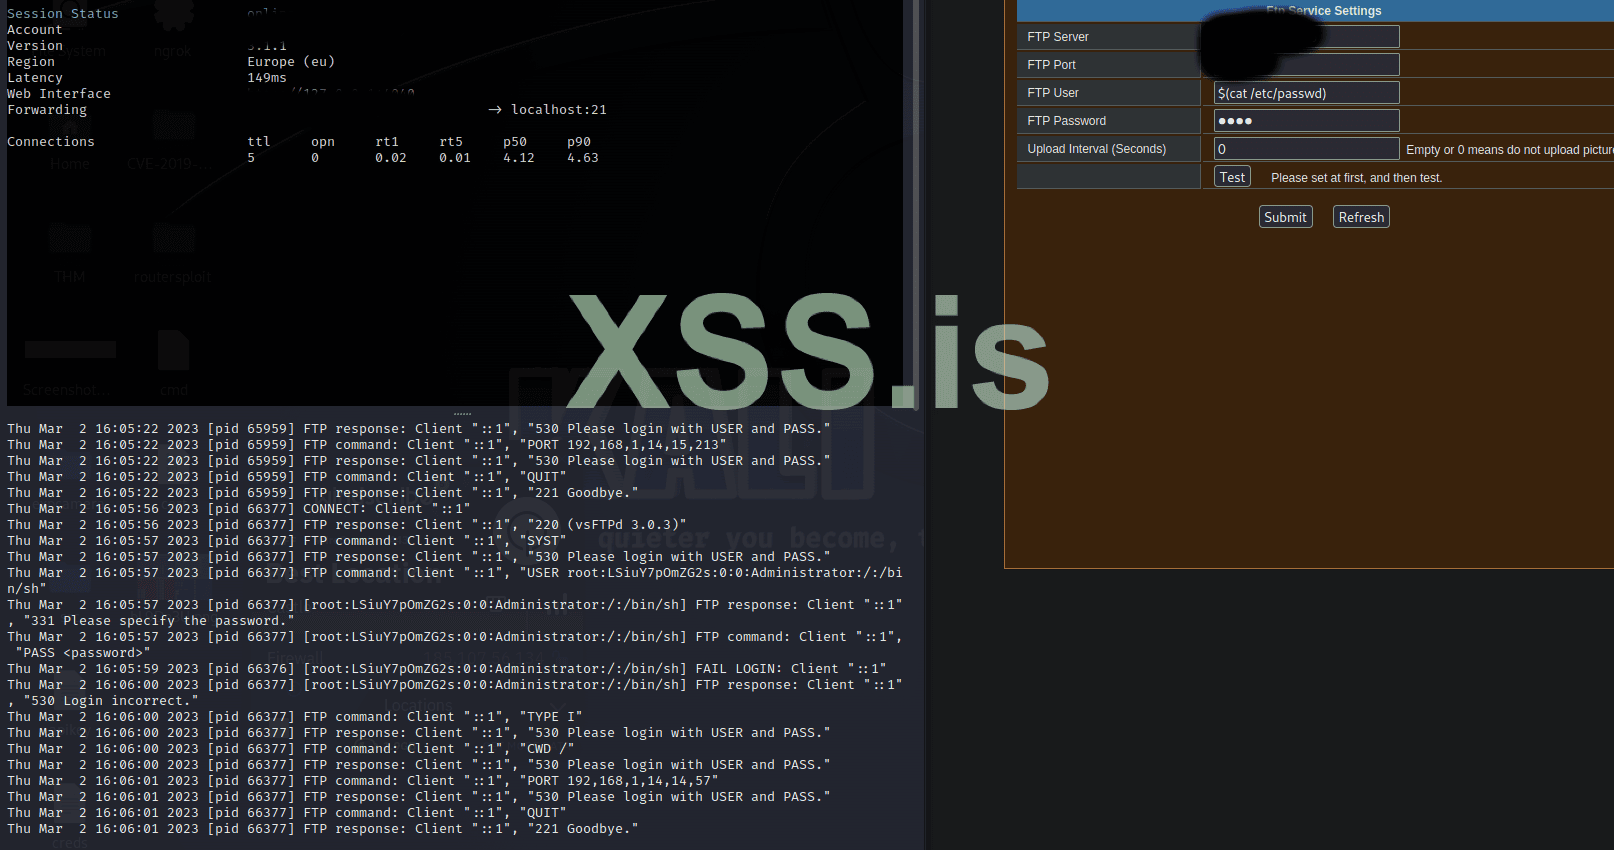
Task: Click the 'FTP User' label
Action: click(x=1053, y=93)
